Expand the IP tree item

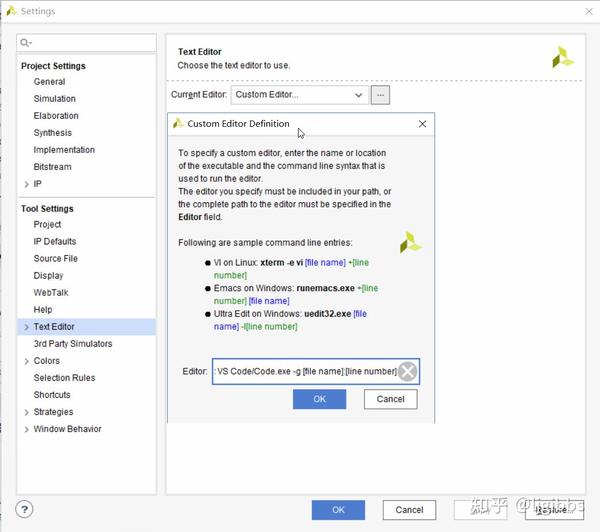(26, 184)
